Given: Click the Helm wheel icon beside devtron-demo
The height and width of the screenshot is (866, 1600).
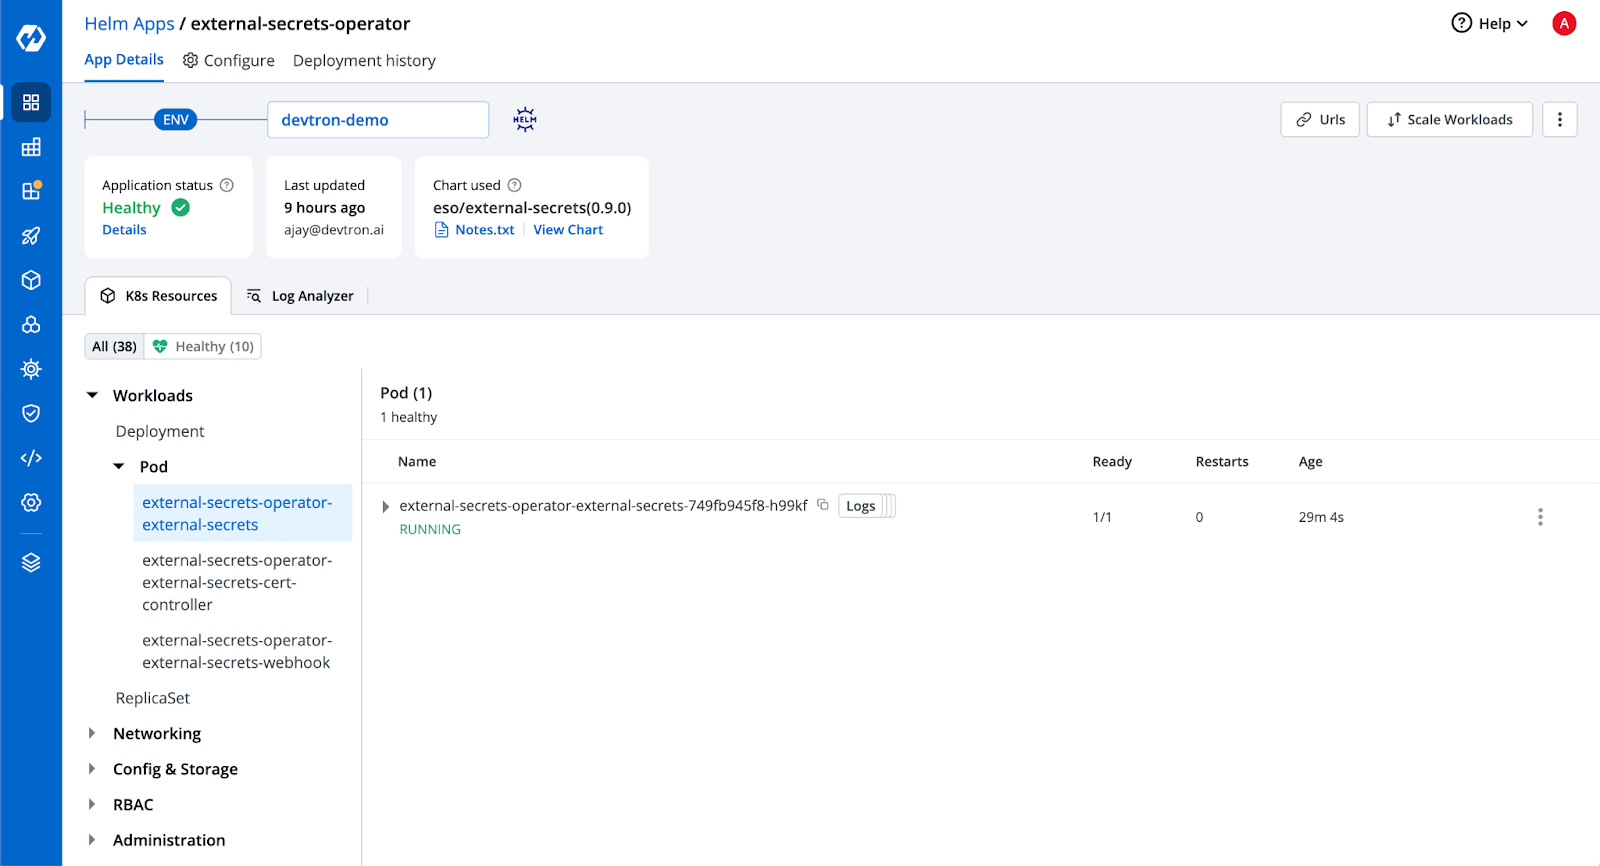Looking at the screenshot, I should (x=525, y=120).
